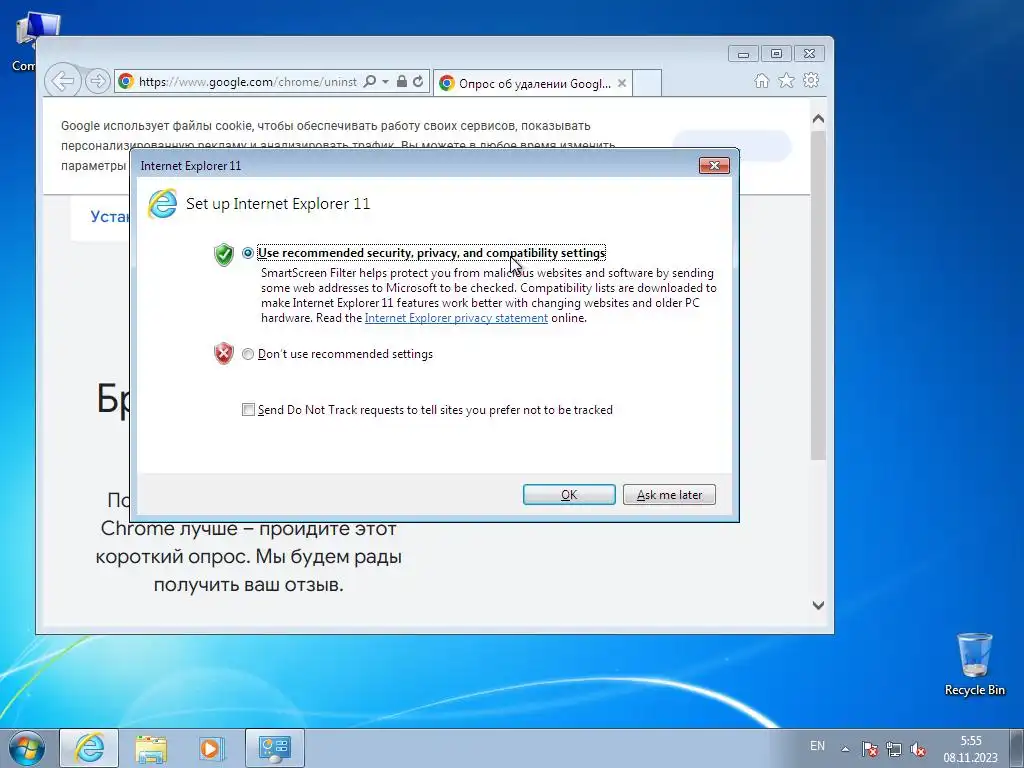Close the Internet Explorer 11 setup dialog
1024x768 pixels.
coord(714,165)
